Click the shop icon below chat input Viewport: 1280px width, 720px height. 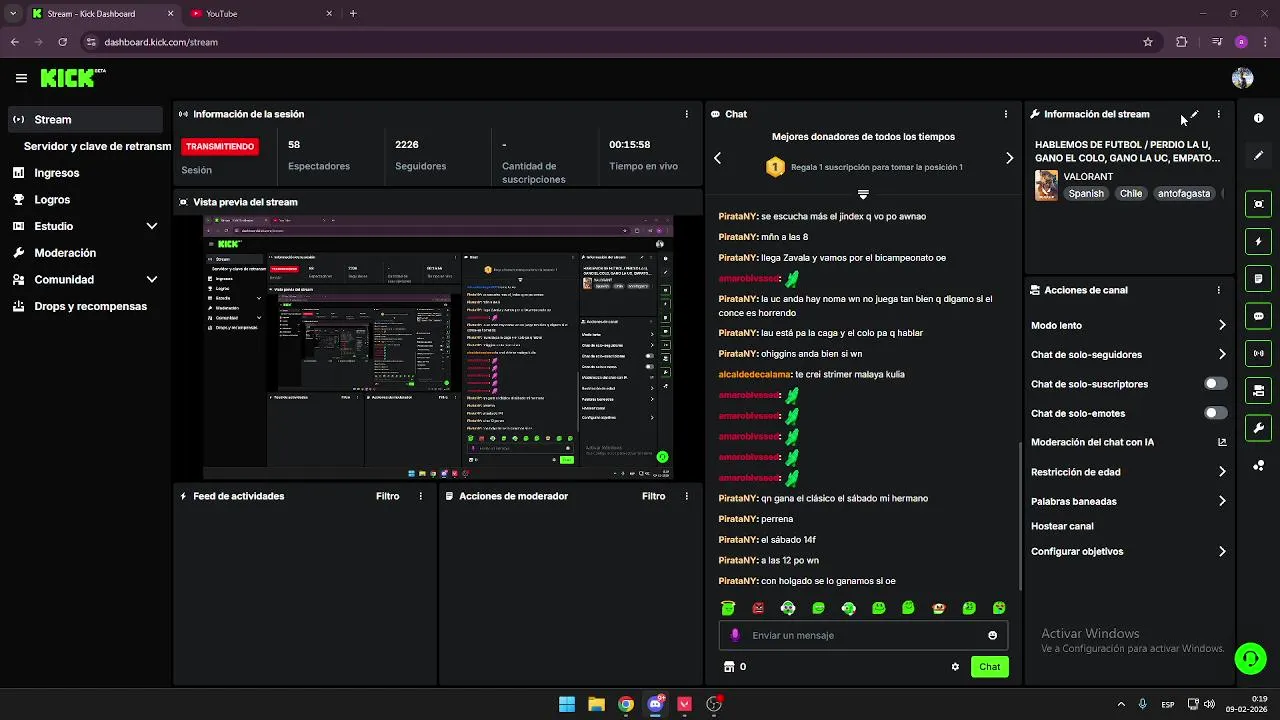click(728, 667)
